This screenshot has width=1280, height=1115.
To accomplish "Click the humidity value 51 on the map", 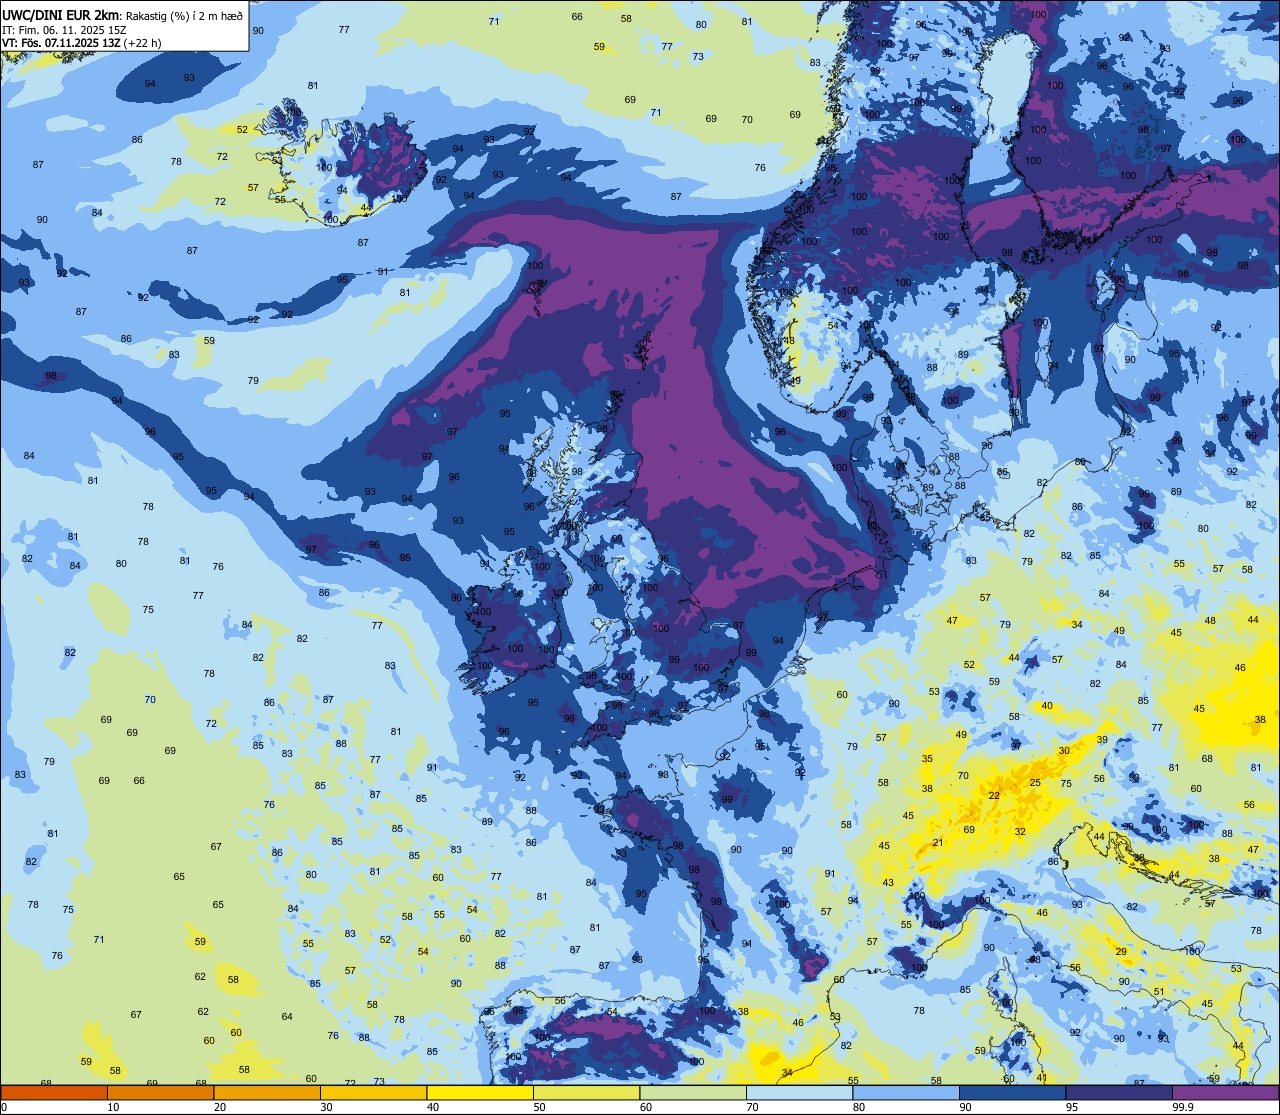I will pos(1158,992).
